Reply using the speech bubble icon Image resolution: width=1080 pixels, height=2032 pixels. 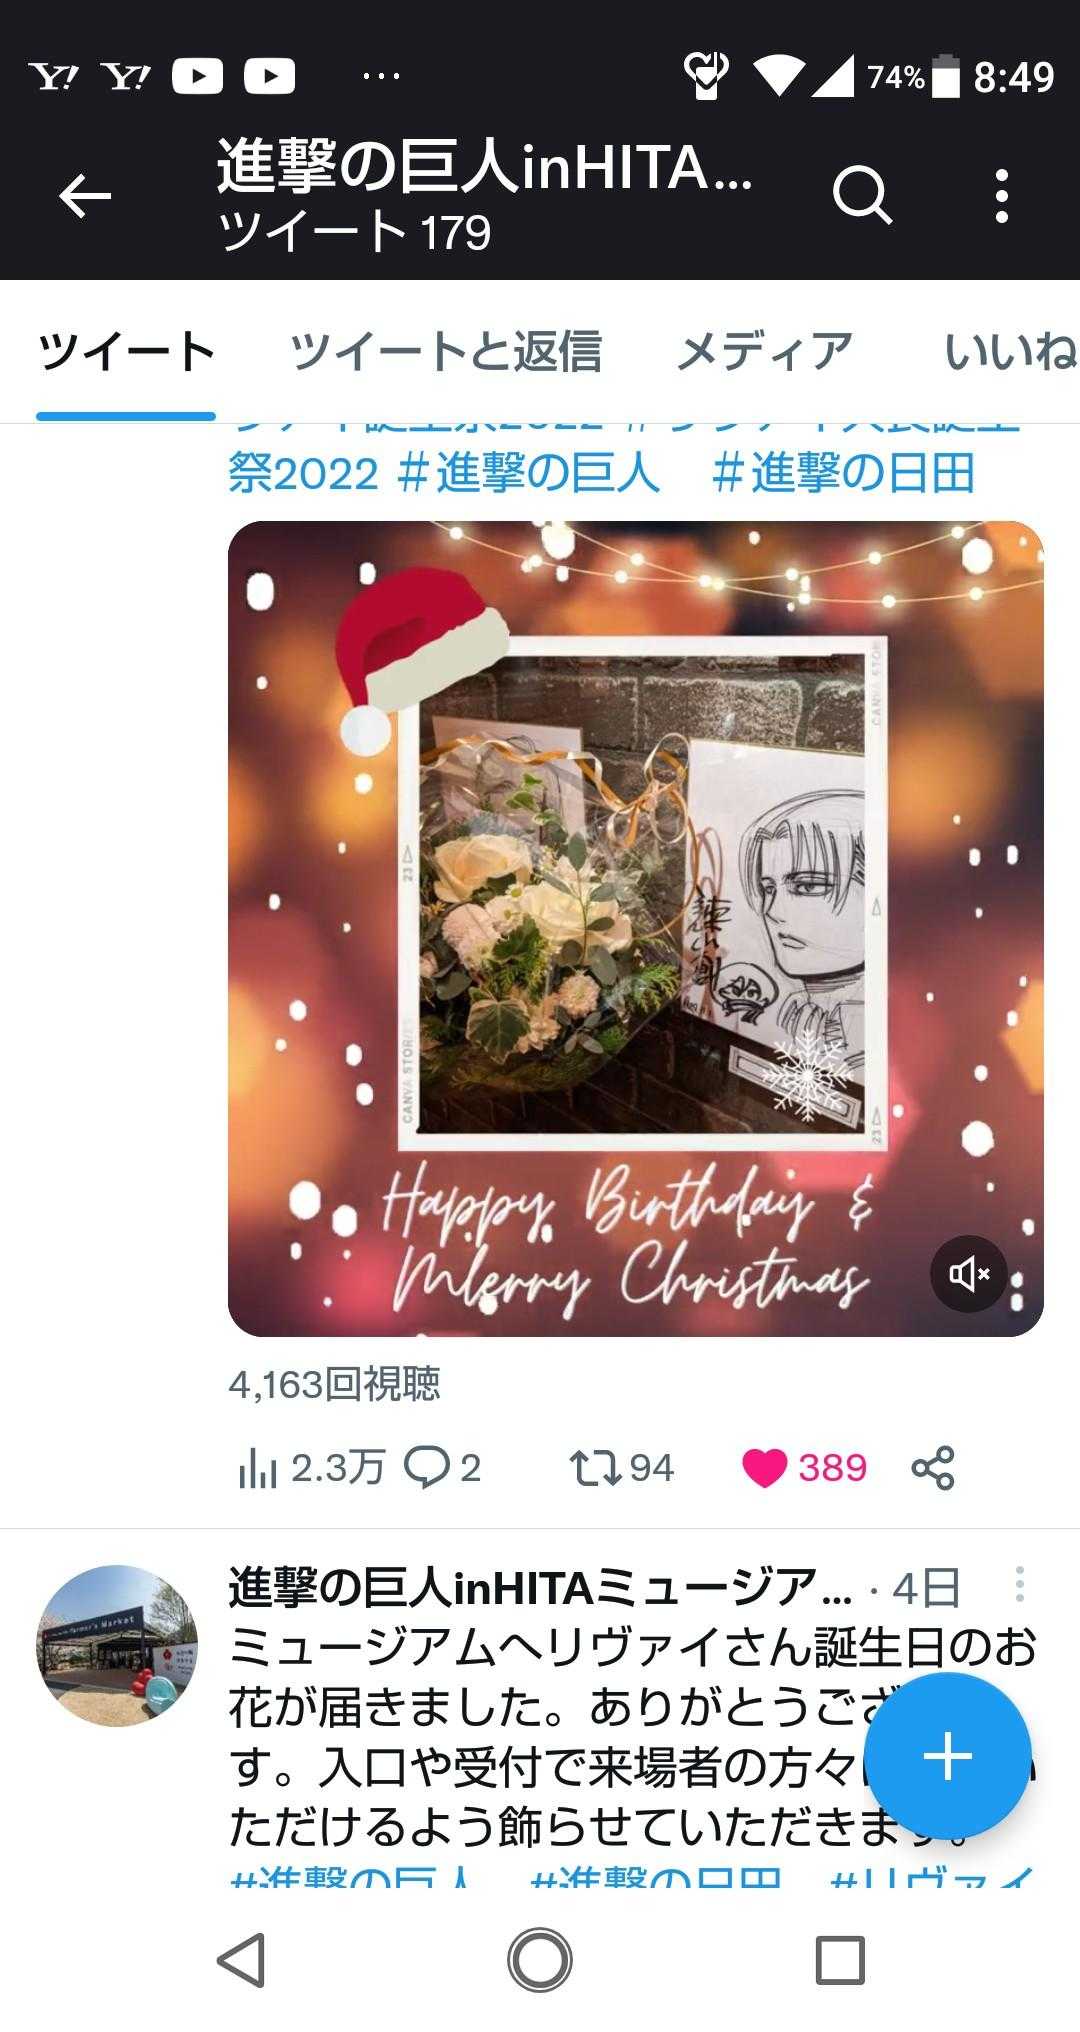427,1468
